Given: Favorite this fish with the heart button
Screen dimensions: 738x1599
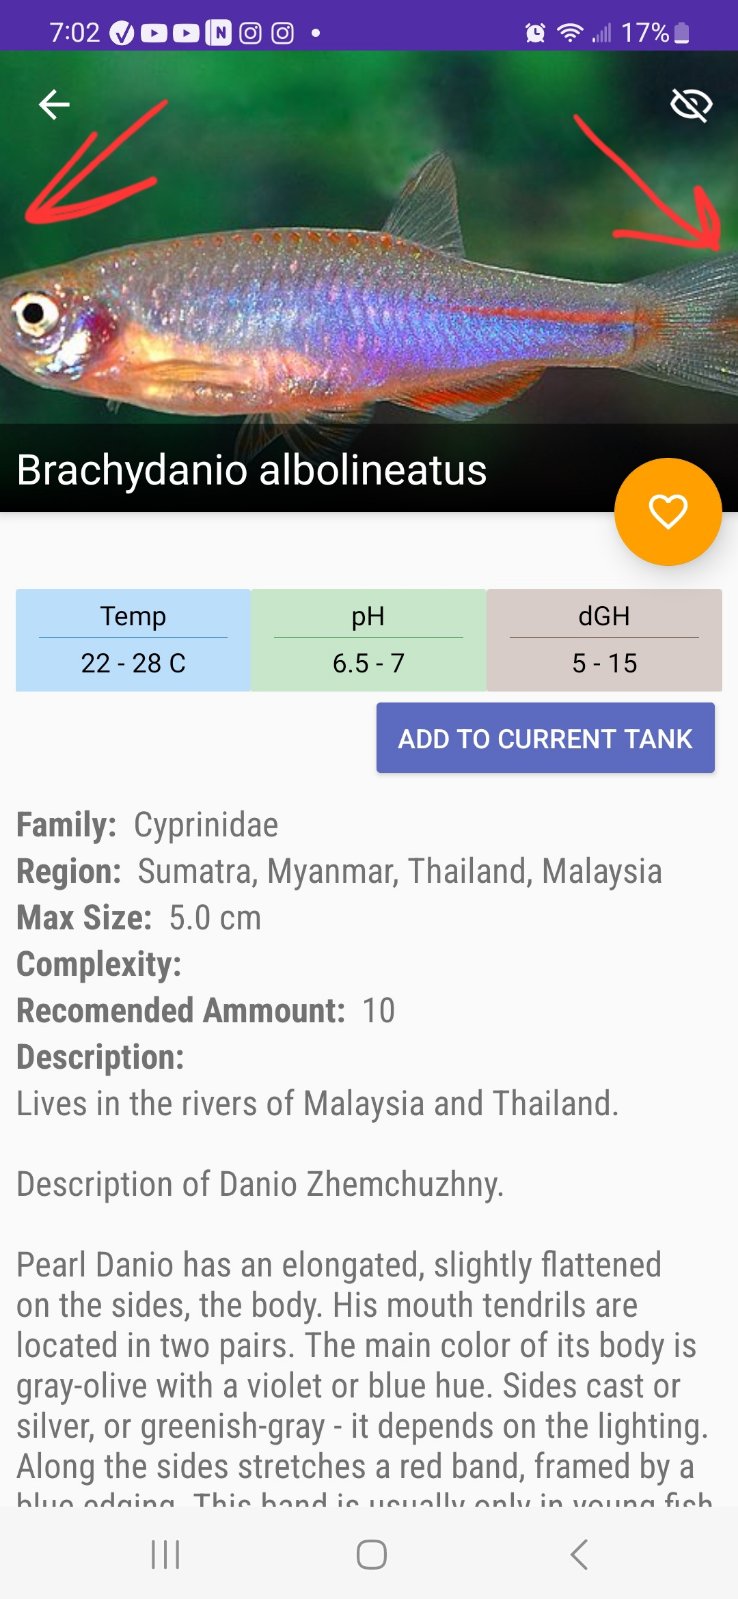Looking at the screenshot, I should (667, 512).
